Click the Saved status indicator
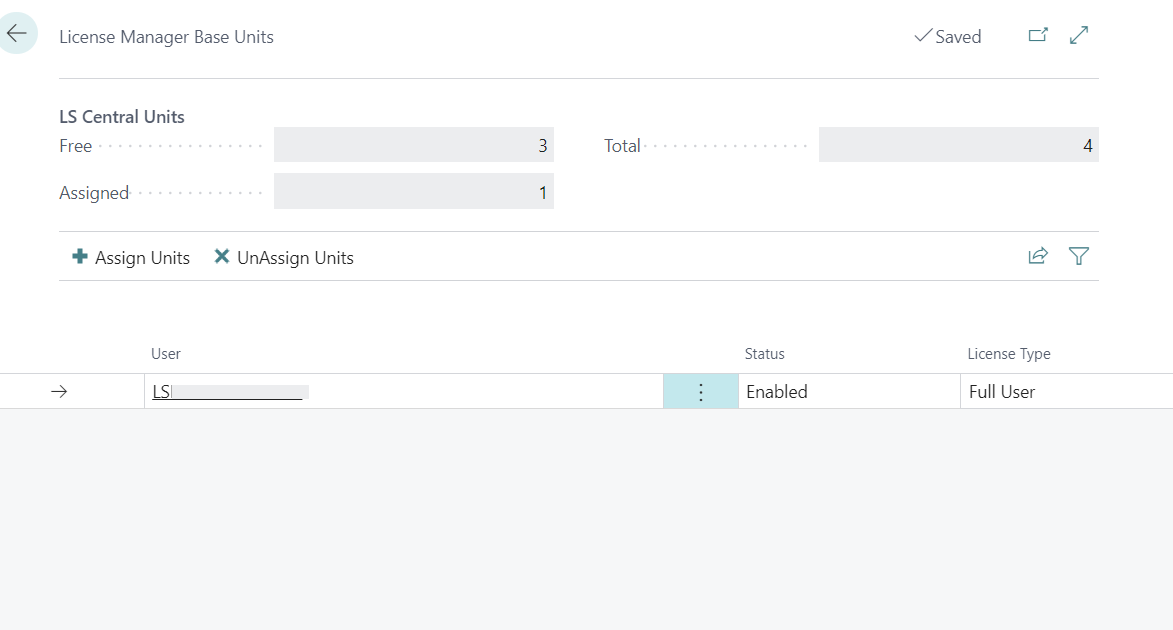This screenshot has height=630, width=1173. pos(948,37)
